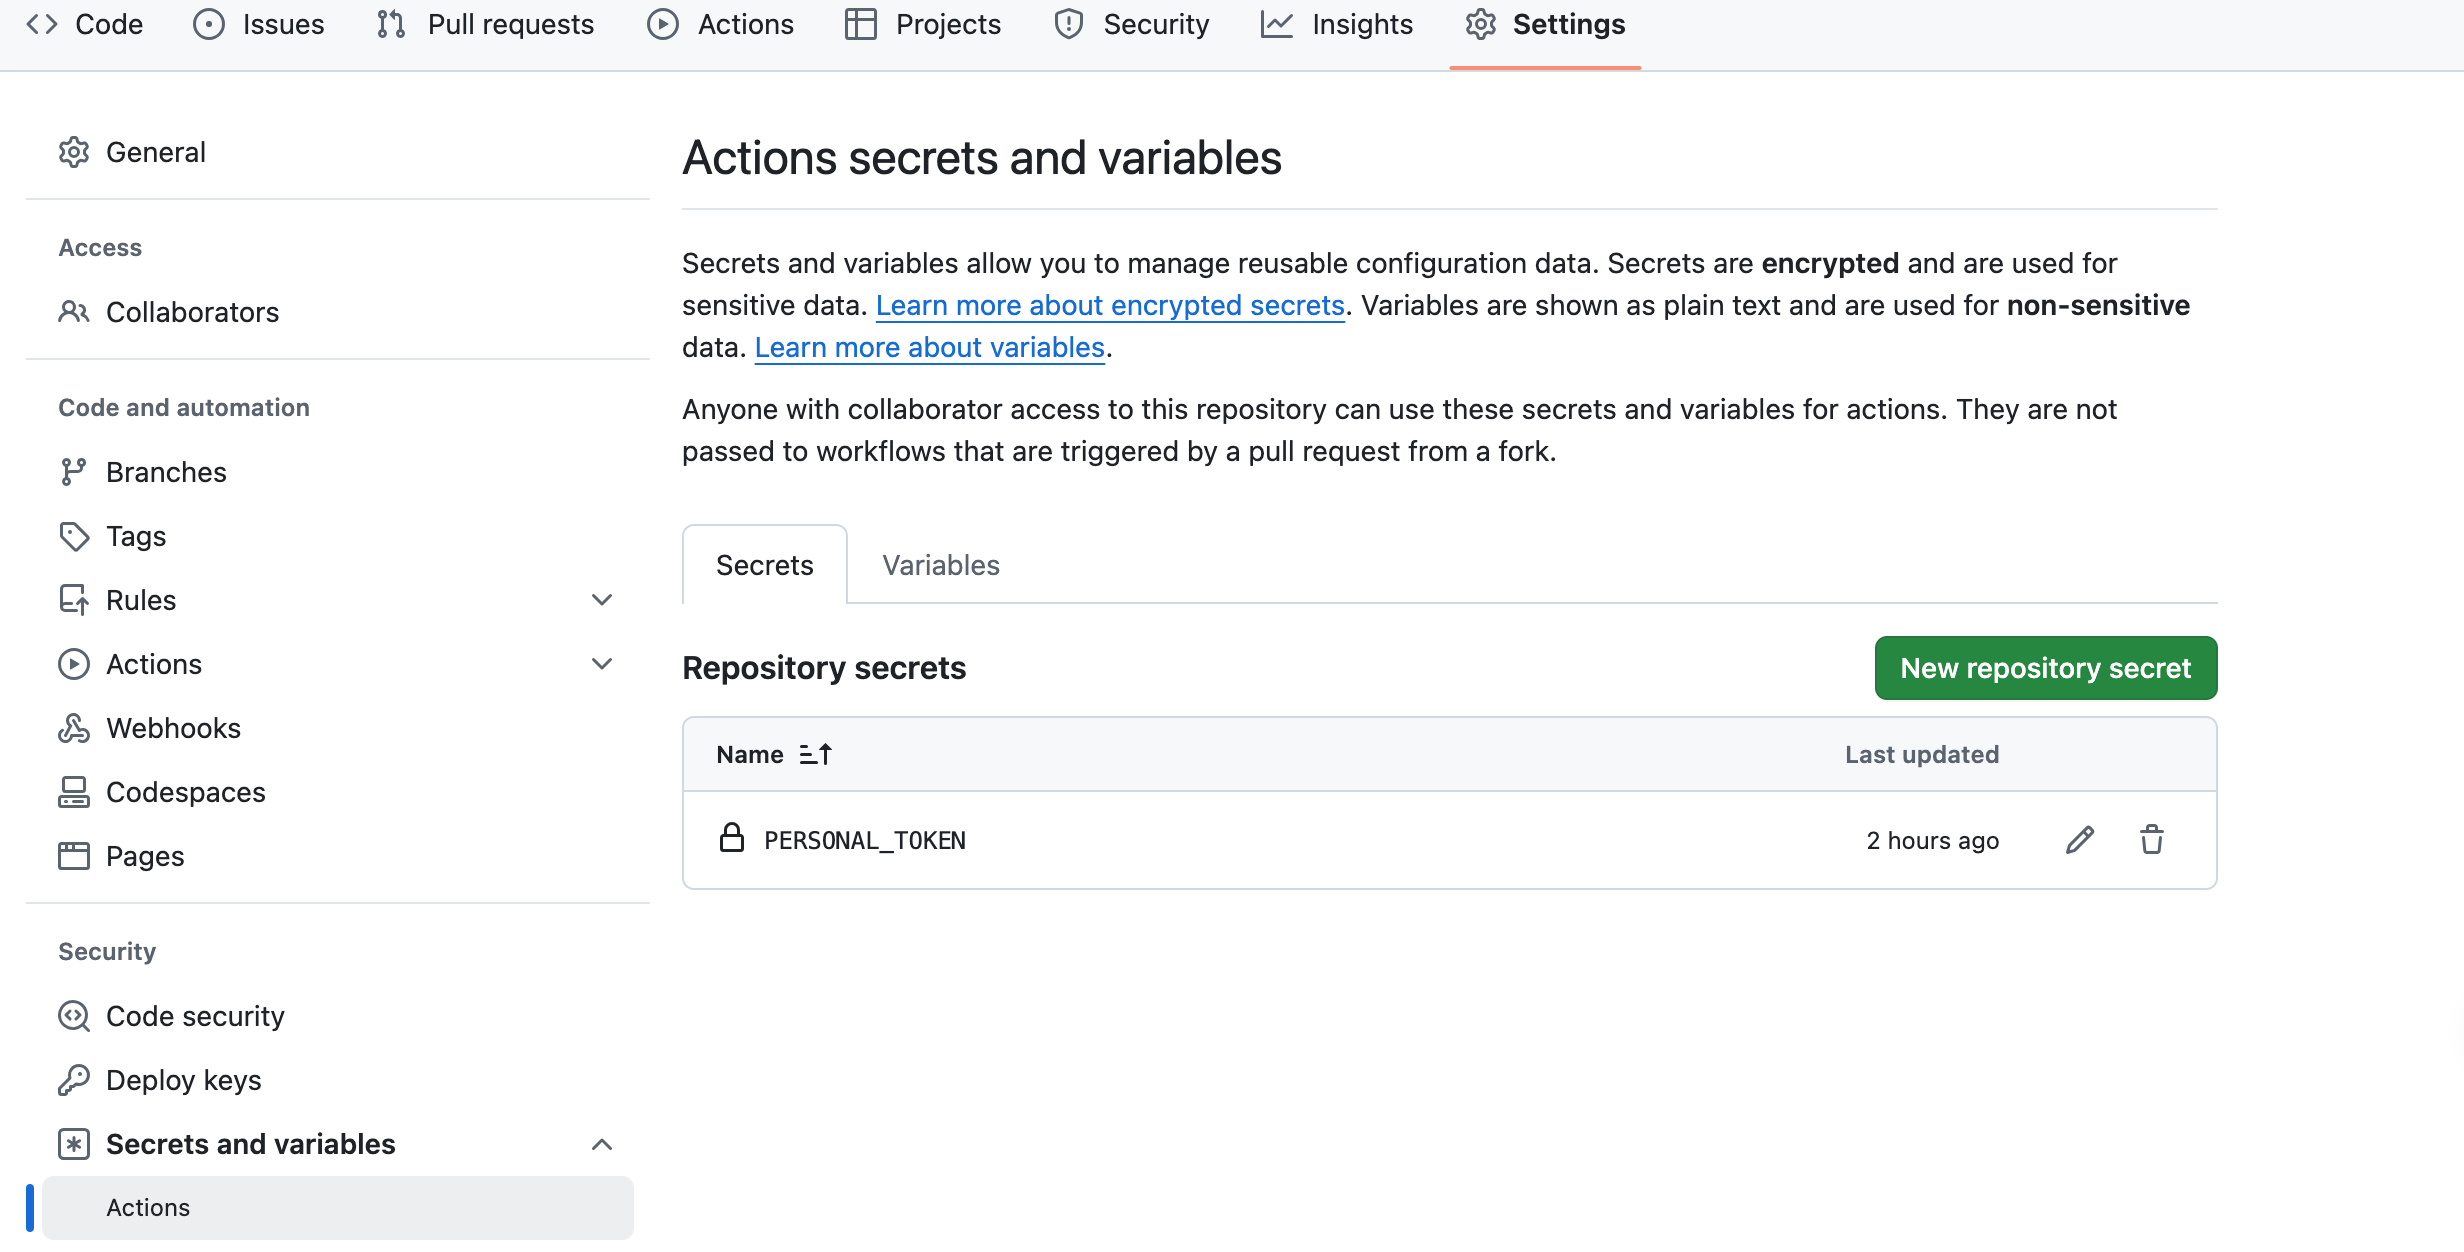Screen dimensions: 2464x1252
Task: Collapse the Secrets and variables section
Action: click(x=602, y=1144)
